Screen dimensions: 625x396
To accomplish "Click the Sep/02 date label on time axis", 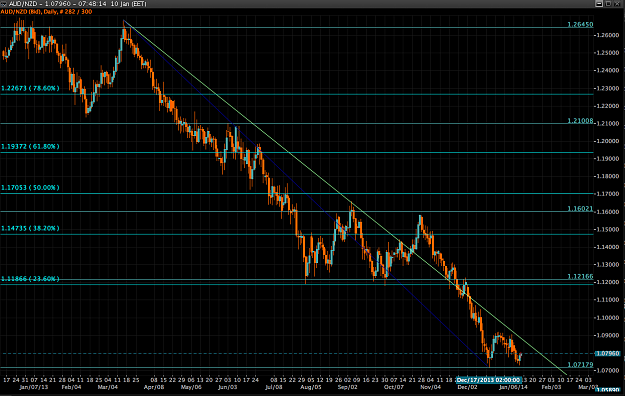I will [x=348, y=387].
